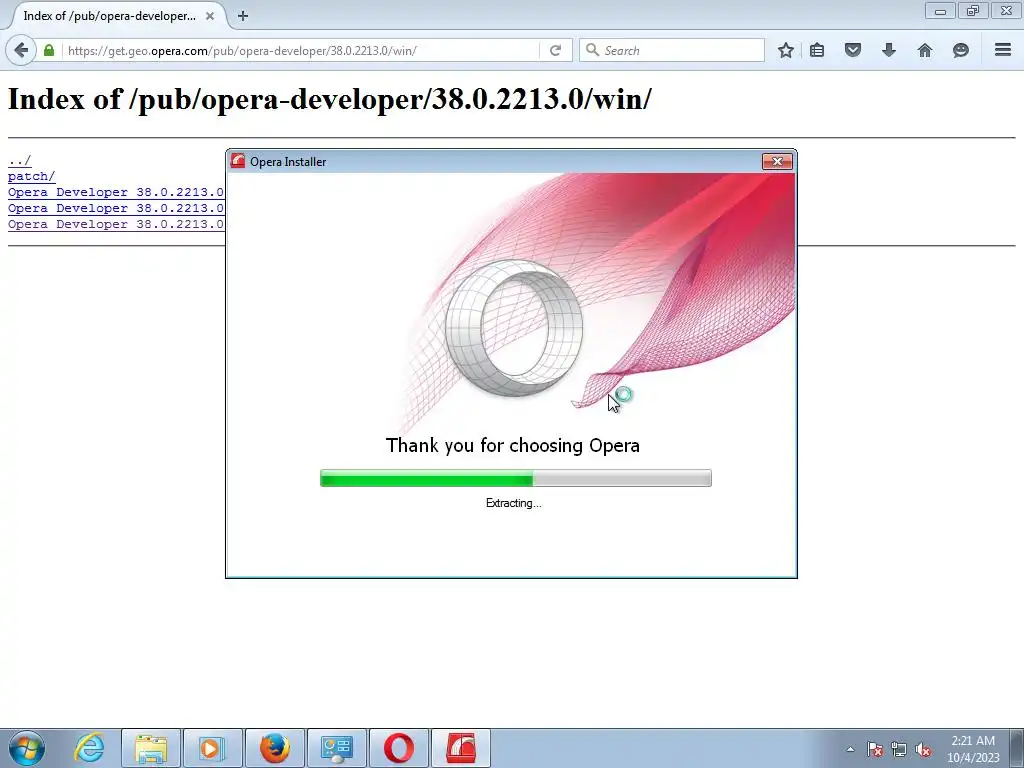
Task: Reload the page with the refresh icon
Action: pyautogui.click(x=556, y=50)
